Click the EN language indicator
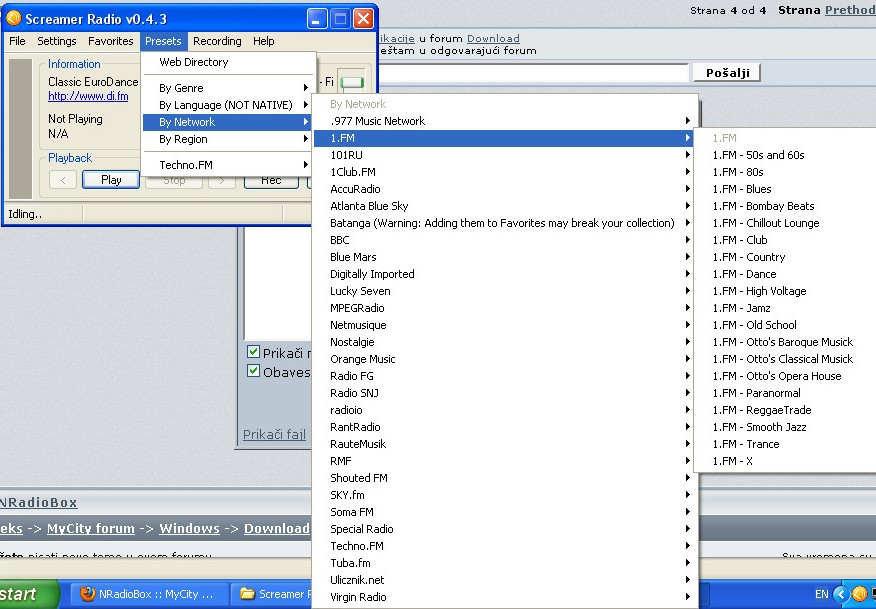The width and height of the screenshot is (876, 609). 821,594
